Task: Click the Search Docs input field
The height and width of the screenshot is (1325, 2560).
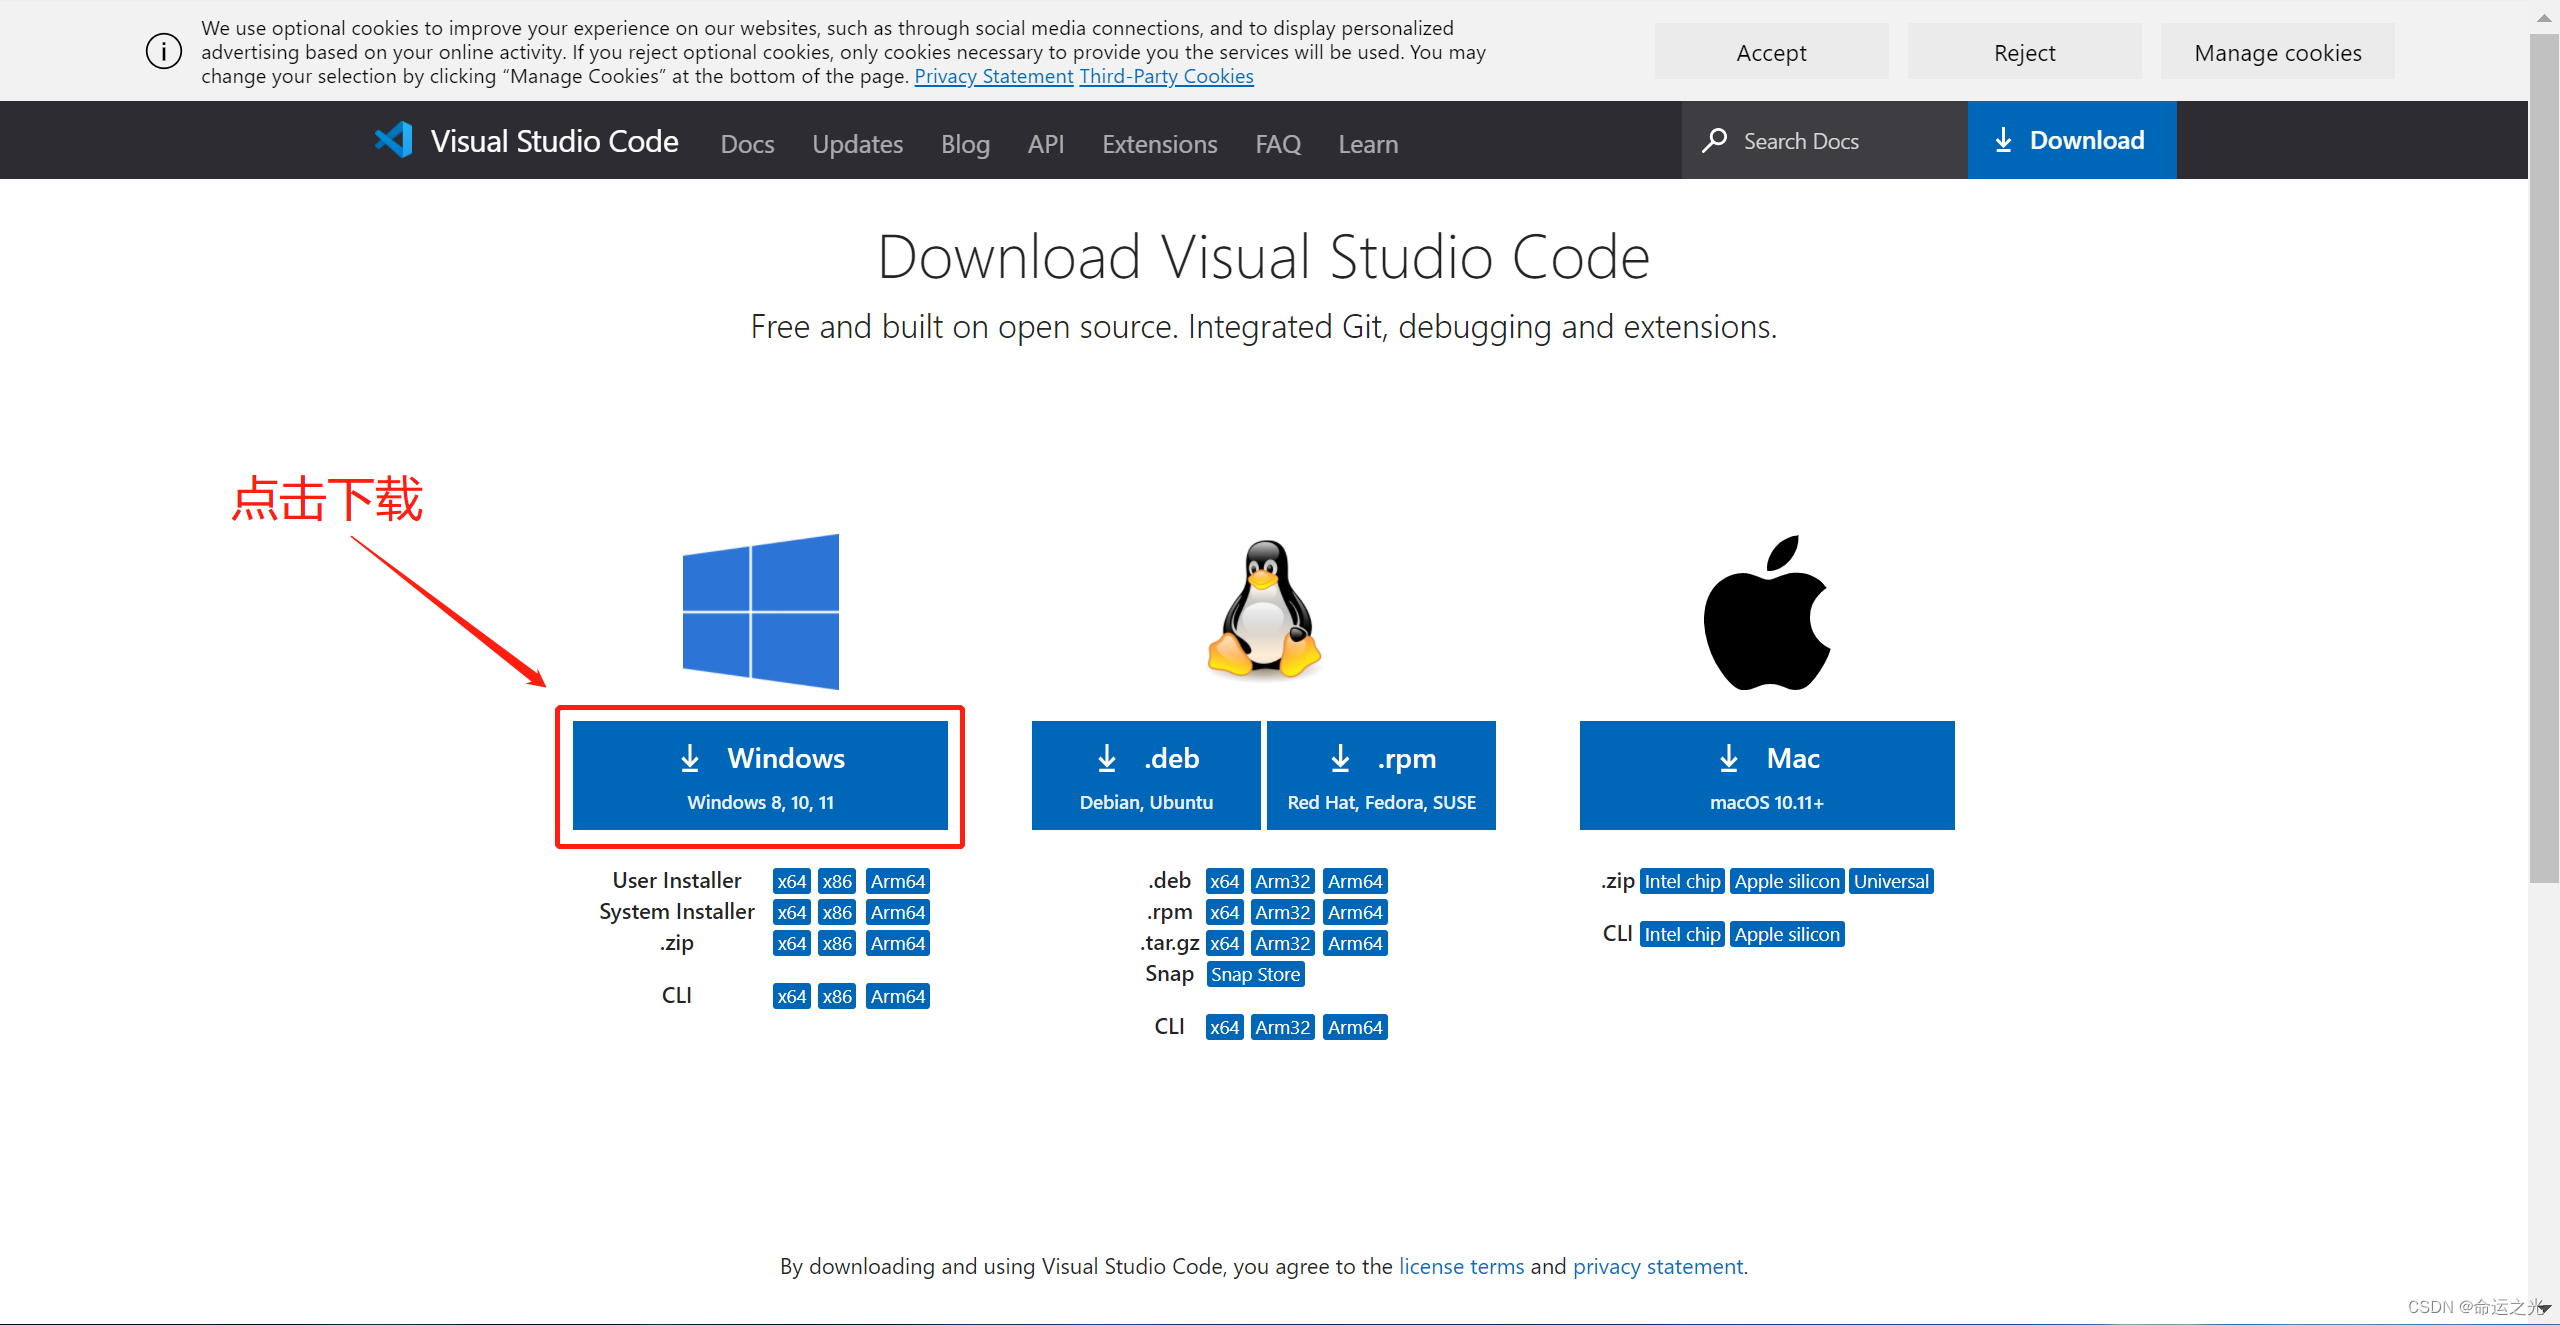Action: pos(1825,140)
